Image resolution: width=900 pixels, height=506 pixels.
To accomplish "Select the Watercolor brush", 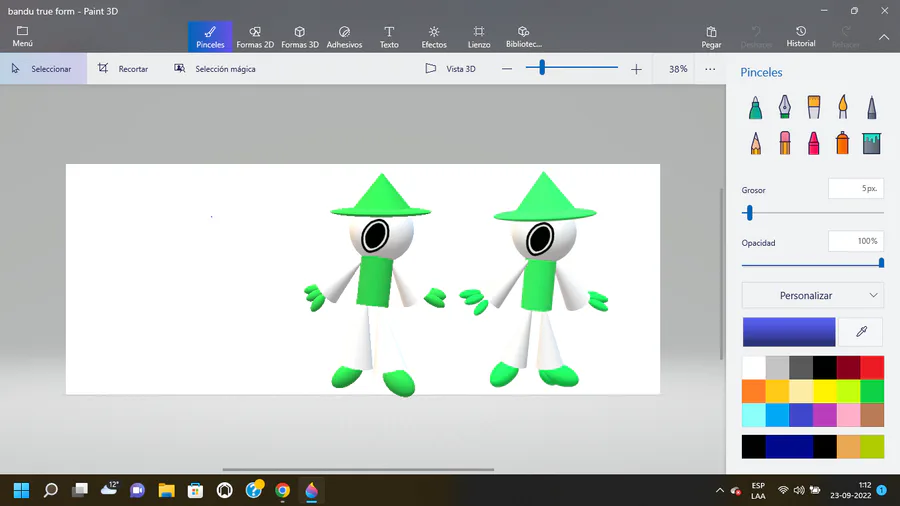I will pos(843,107).
